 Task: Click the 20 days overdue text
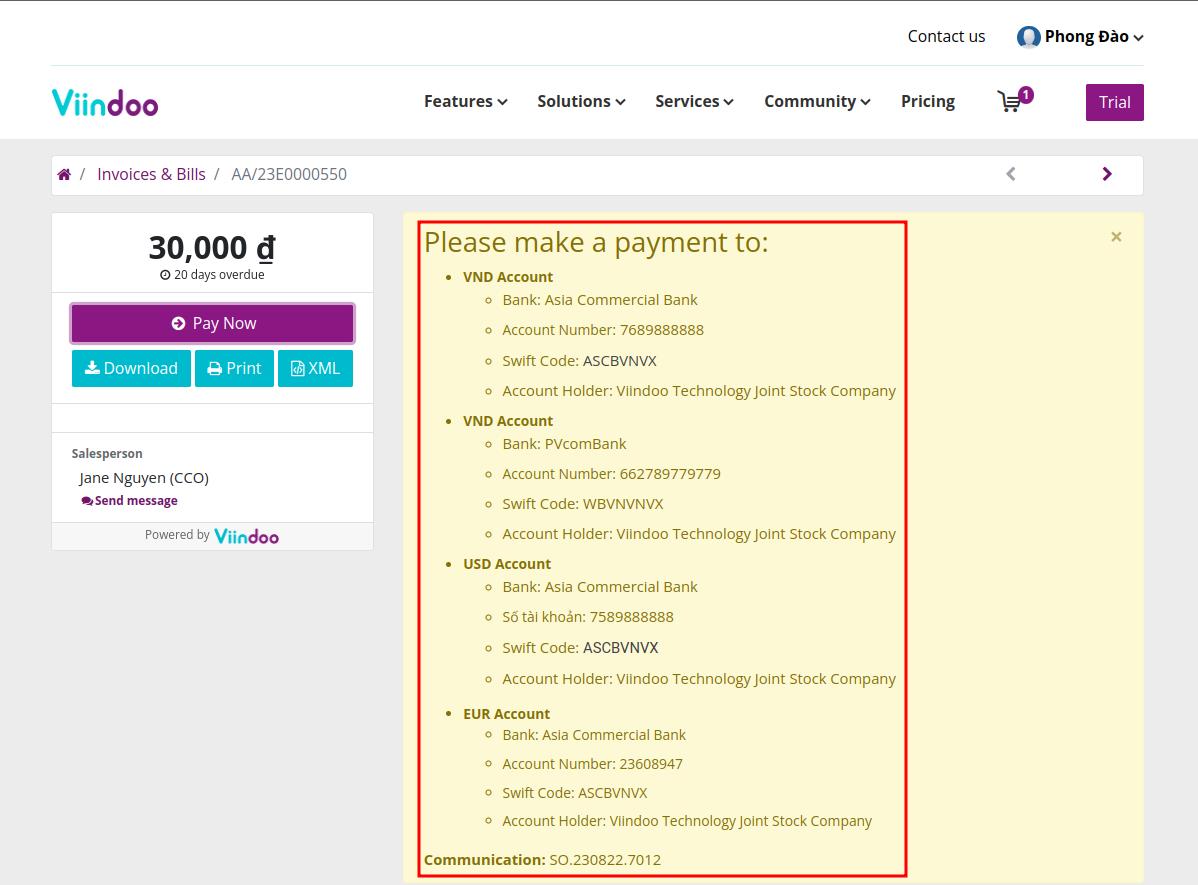[212, 274]
